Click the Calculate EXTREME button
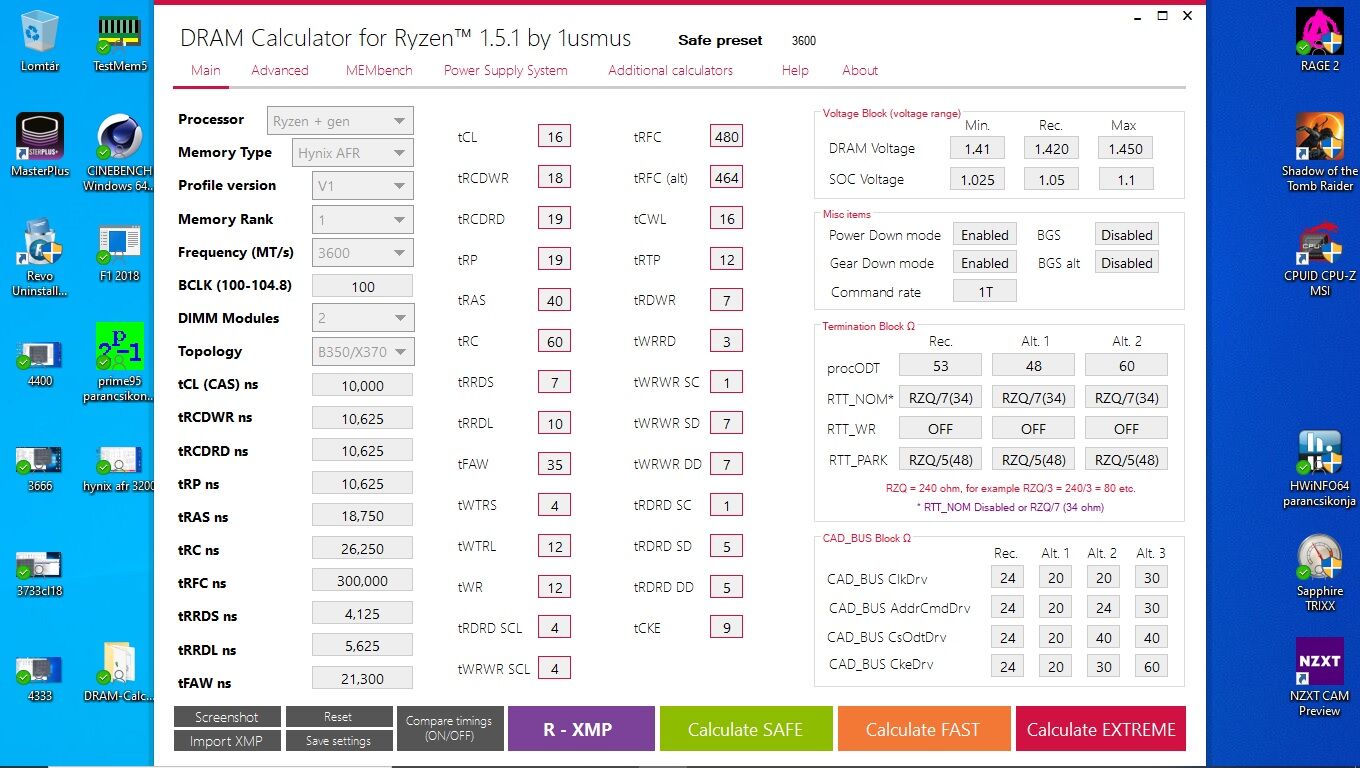 pyautogui.click(x=1100, y=729)
